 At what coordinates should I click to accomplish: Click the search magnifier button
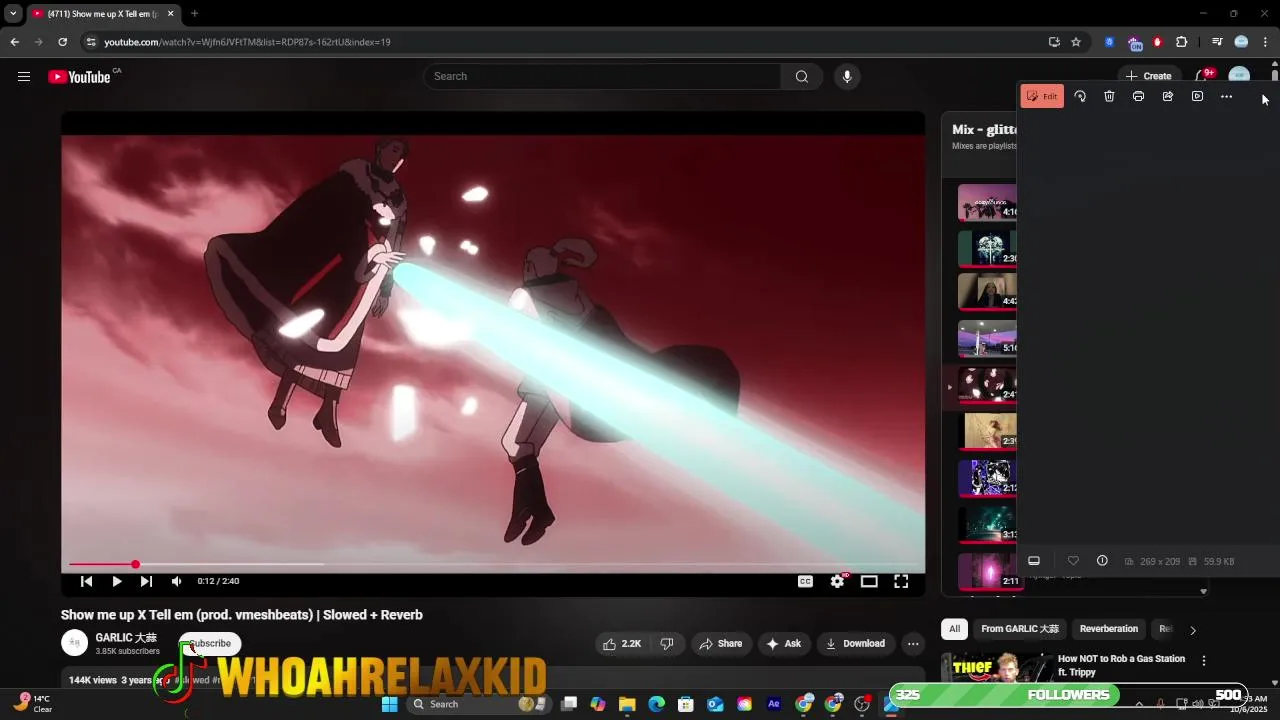pos(802,77)
